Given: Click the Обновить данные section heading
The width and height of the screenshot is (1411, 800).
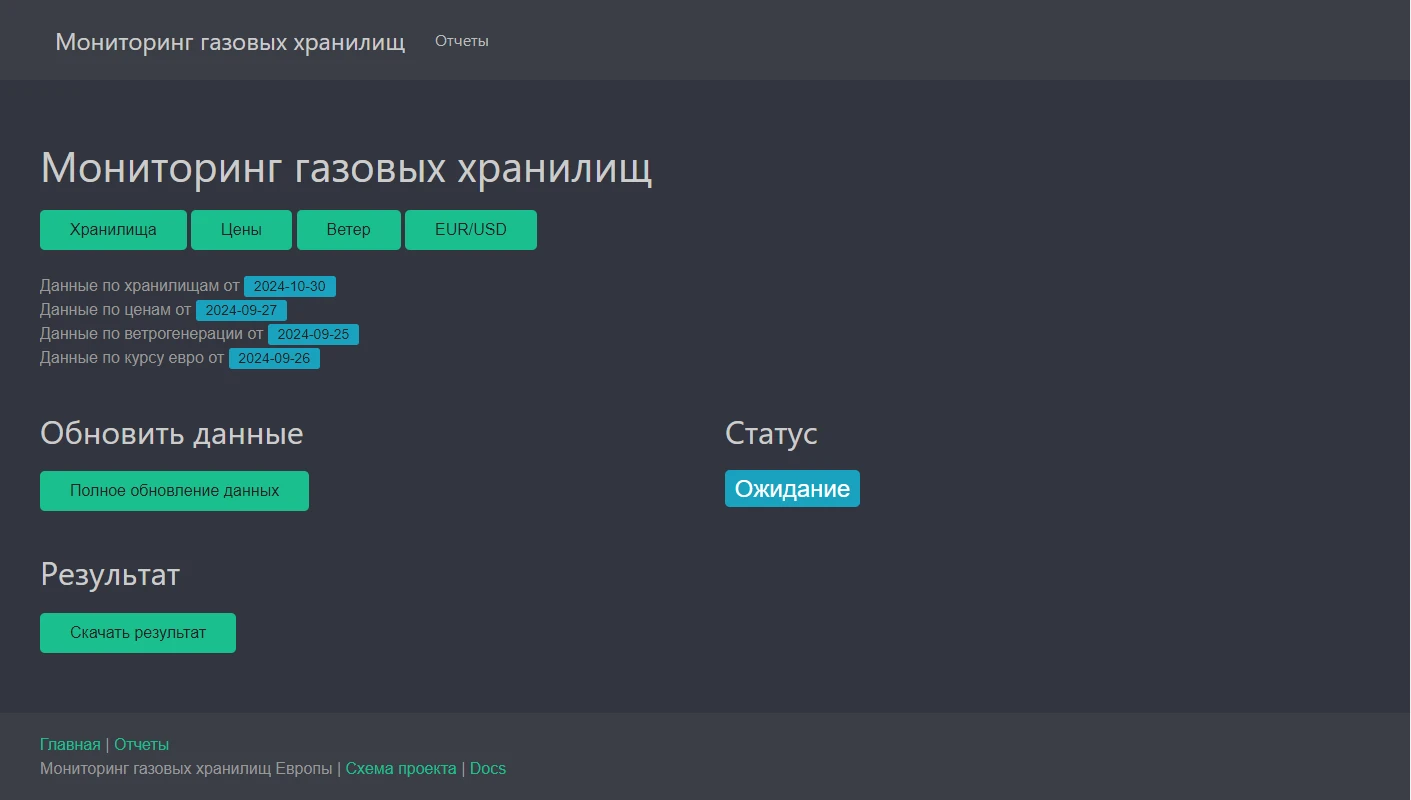Looking at the screenshot, I should pyautogui.click(x=171, y=433).
